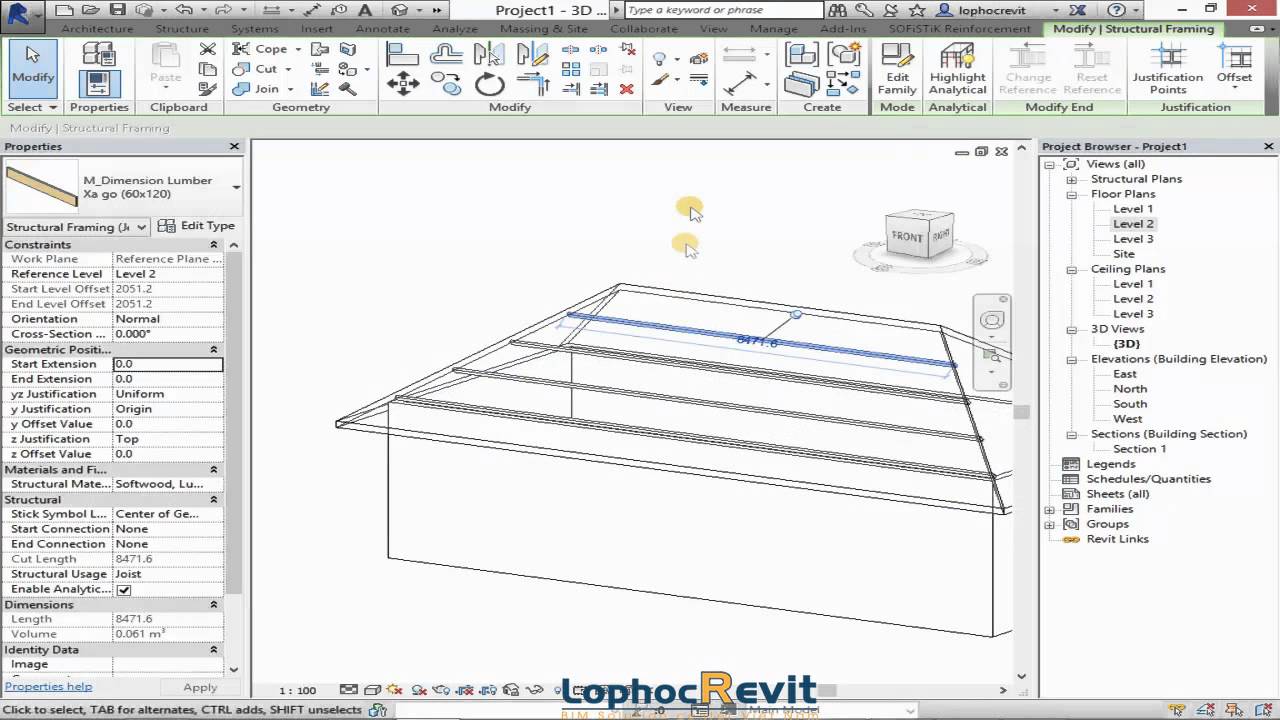This screenshot has width=1280, height=720.
Task: Select the Array tool
Action: click(x=571, y=69)
